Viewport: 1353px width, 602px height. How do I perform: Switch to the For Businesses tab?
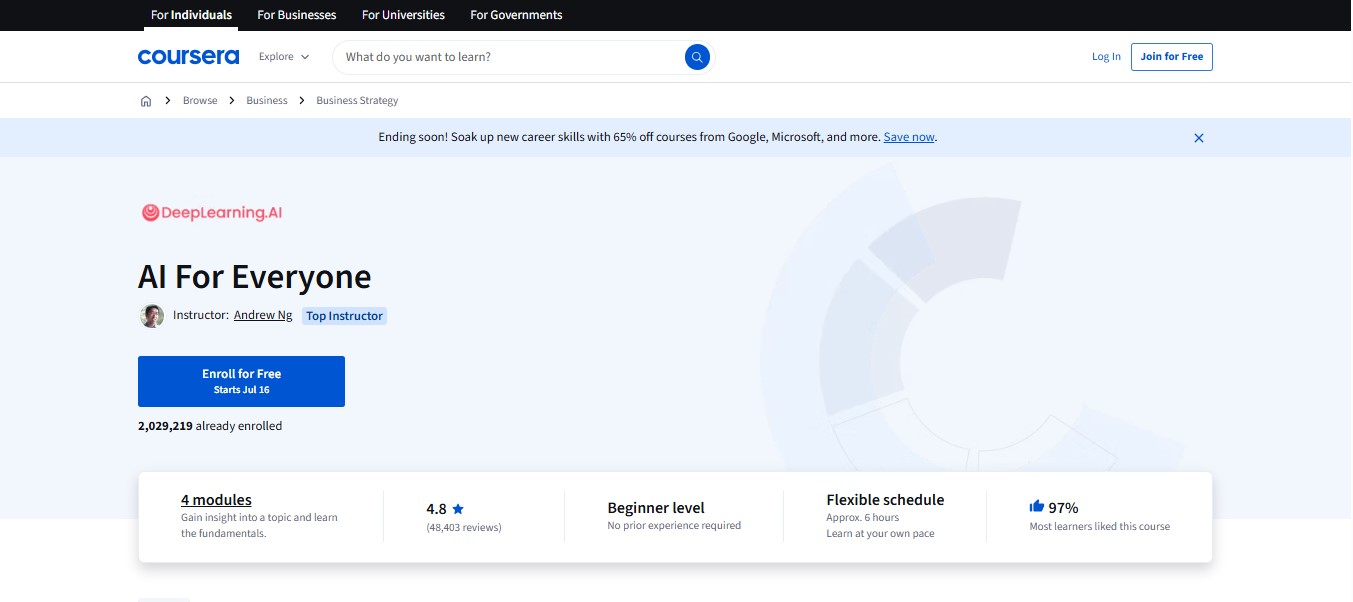coord(296,15)
